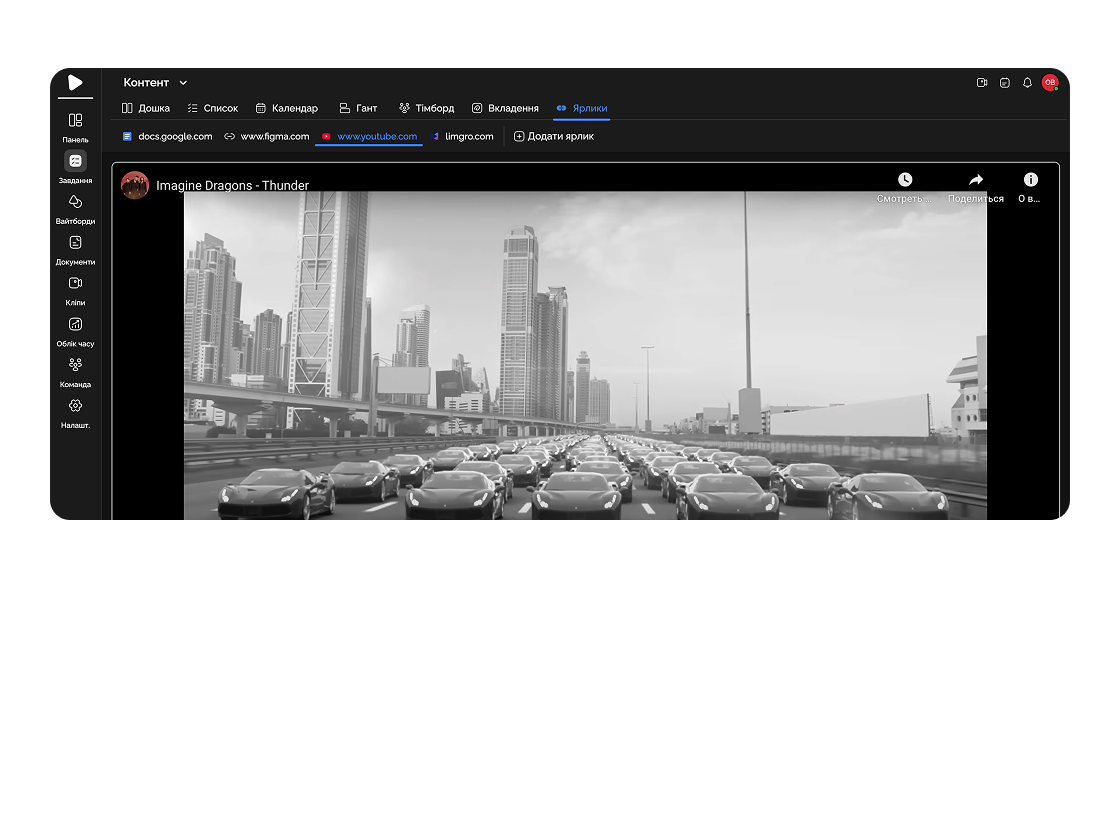Start a video call via the camera icon

pos(981,83)
